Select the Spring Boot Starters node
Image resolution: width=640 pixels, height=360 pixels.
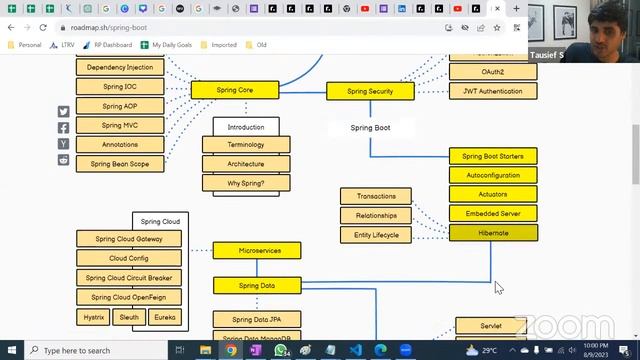[x=493, y=156]
